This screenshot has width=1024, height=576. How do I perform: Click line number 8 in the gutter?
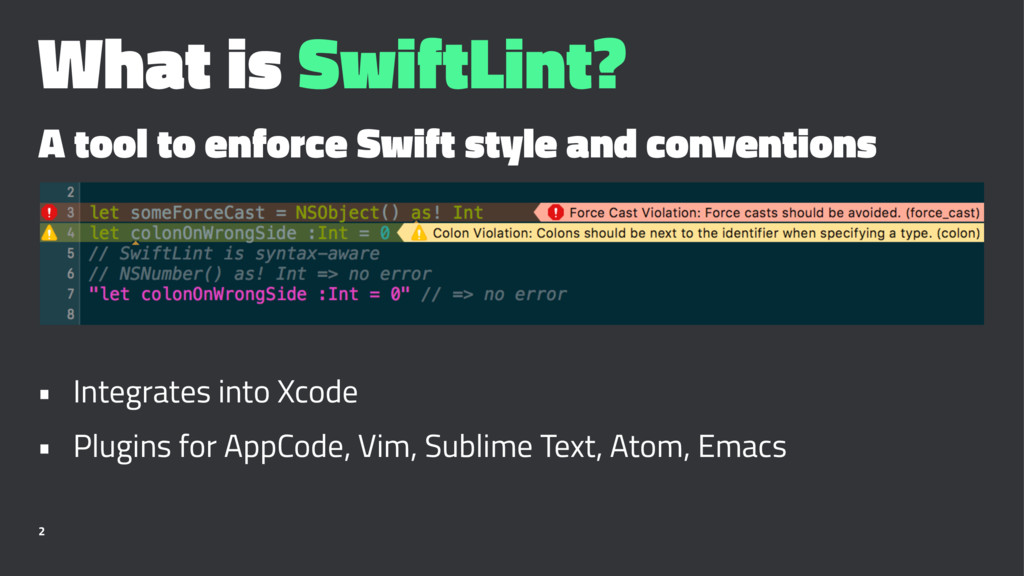71,314
